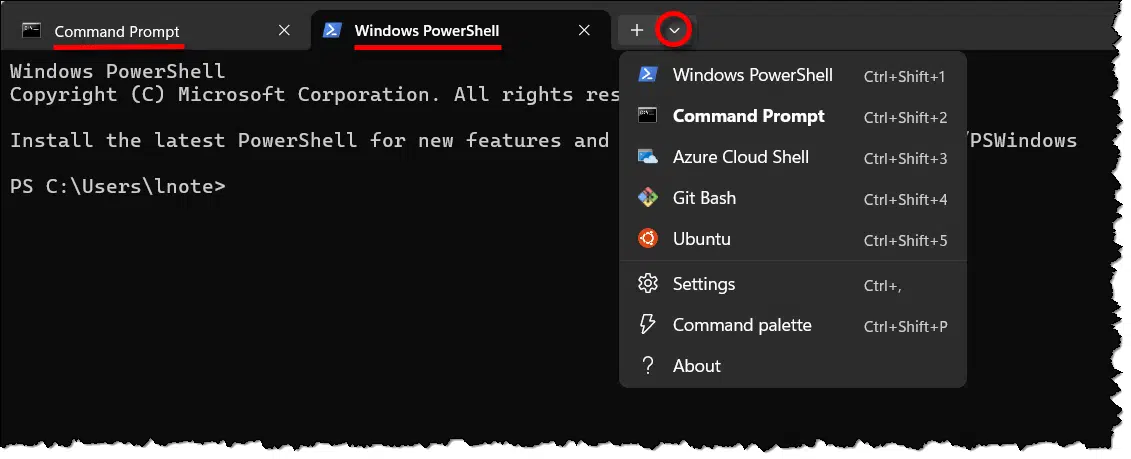Click the Settings gear icon
1131x459 pixels.
point(648,284)
